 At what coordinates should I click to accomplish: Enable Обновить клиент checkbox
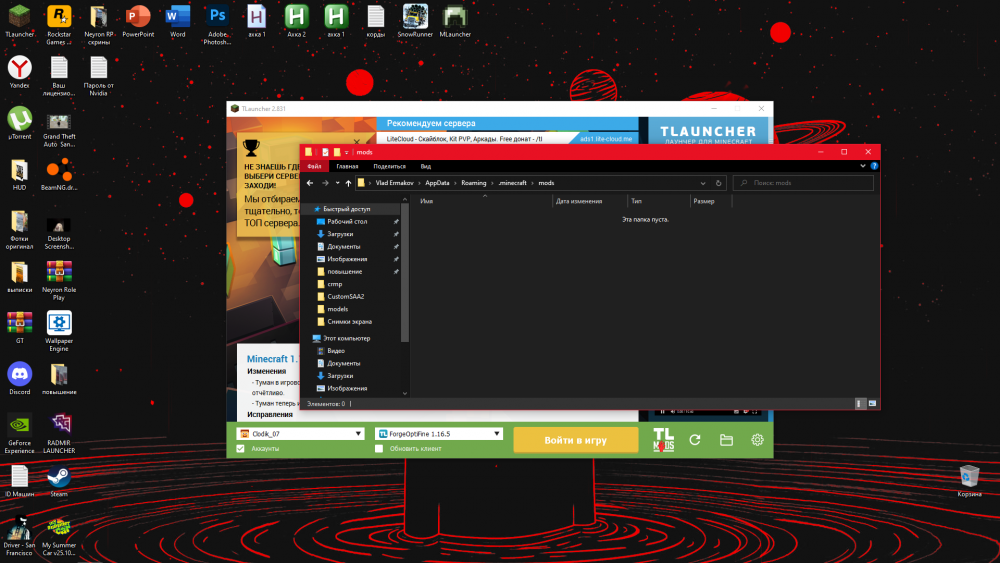379,448
